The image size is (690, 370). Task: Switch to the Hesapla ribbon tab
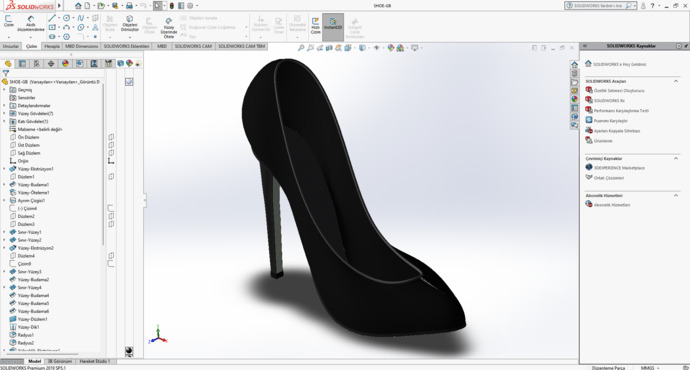point(52,46)
